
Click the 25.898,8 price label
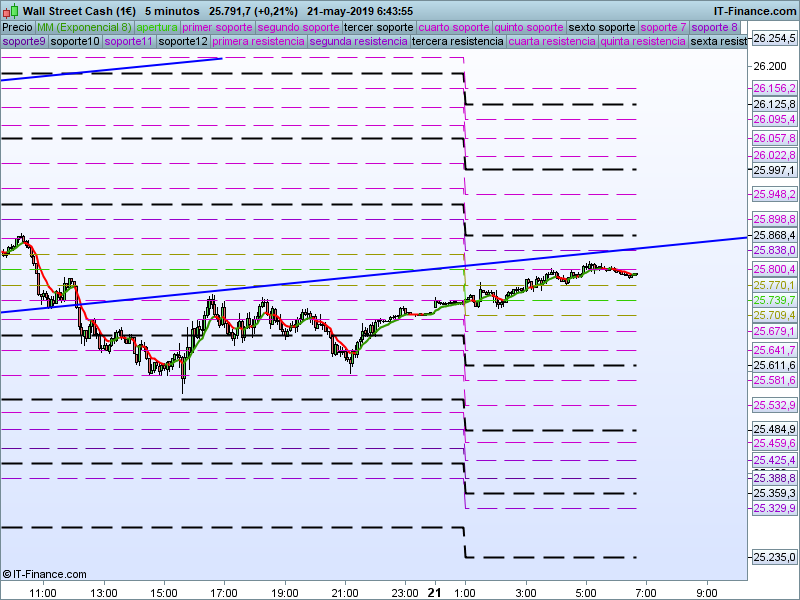coord(774,219)
